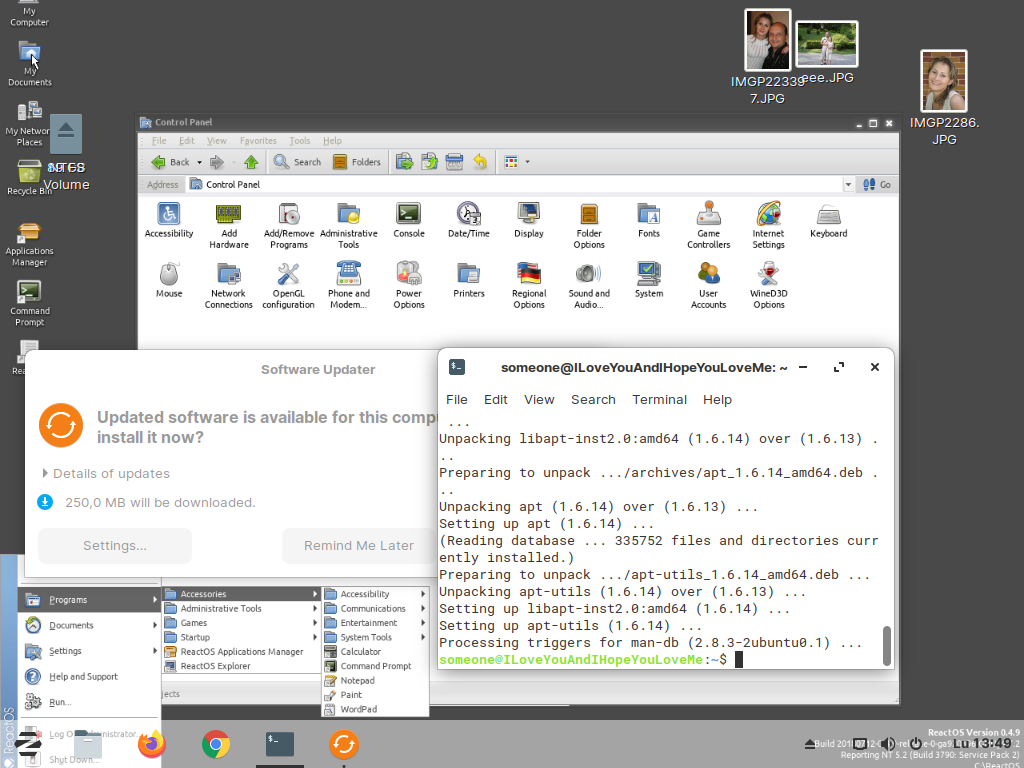Screen dimensions: 1024x768
Task: Open the Keyboard applet
Action: (829, 220)
